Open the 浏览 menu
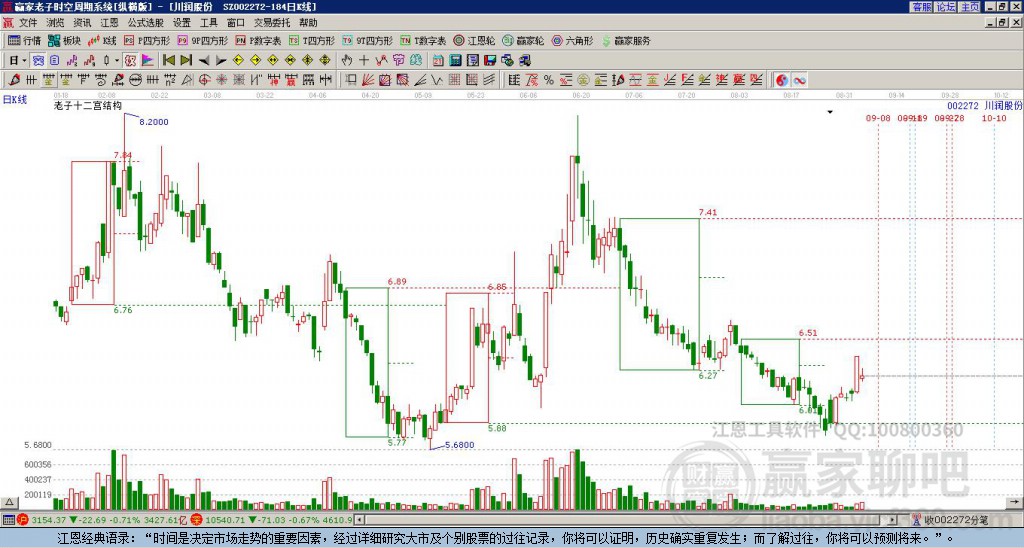This screenshot has width=1024, height=548. [55, 23]
